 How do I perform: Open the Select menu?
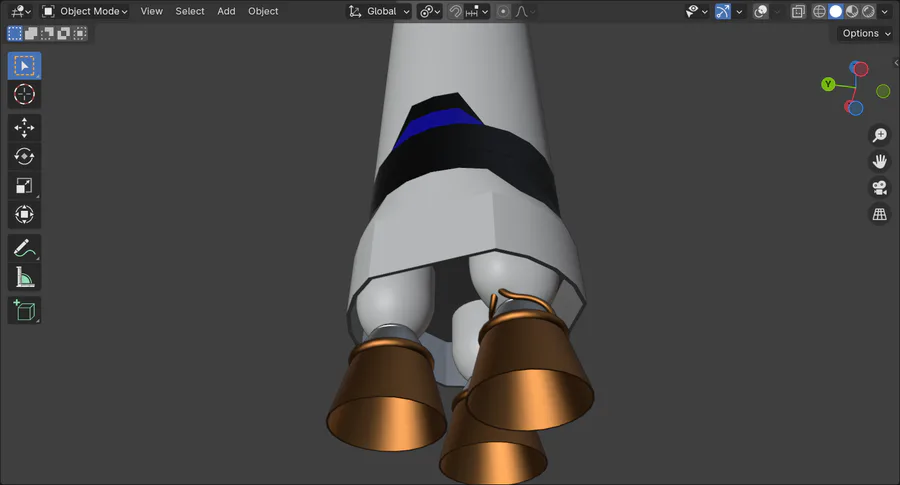click(x=190, y=11)
